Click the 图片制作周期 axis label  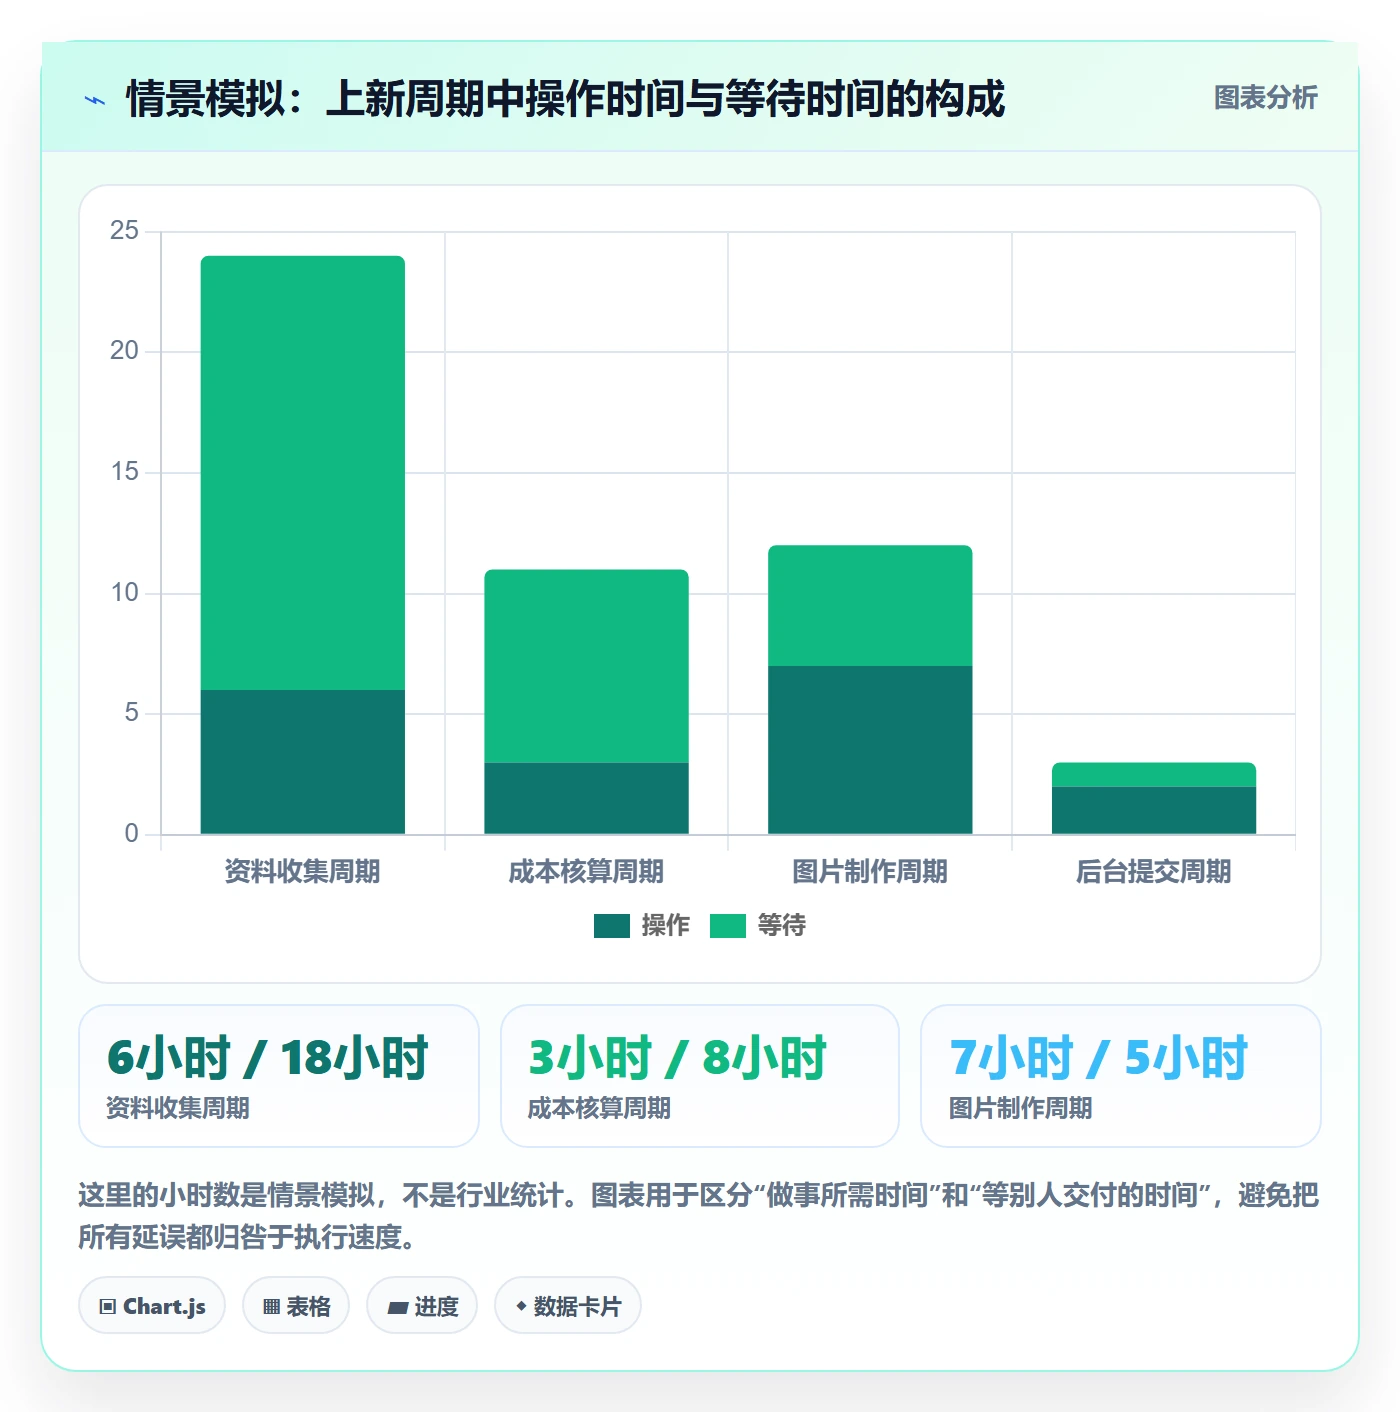point(870,872)
